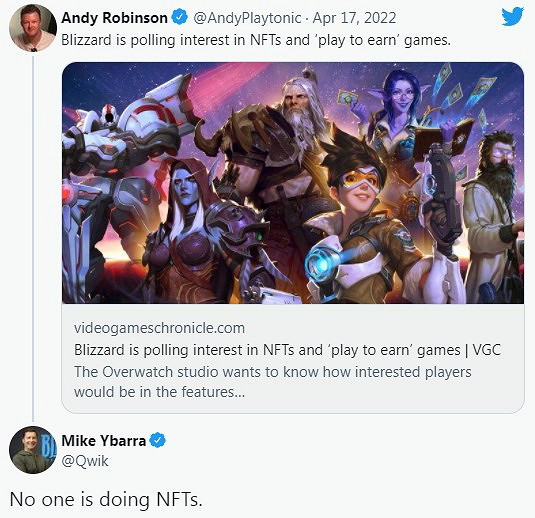Open the Blizzard characters article image
The height and width of the screenshot is (518, 535).
pos(293,183)
